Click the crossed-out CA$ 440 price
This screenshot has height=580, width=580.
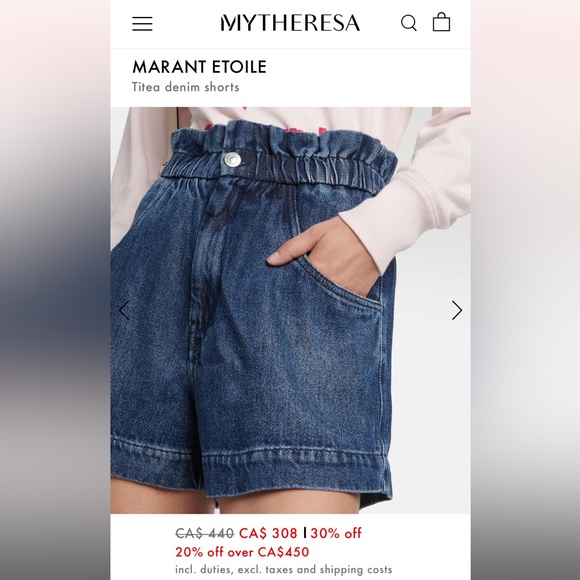pyautogui.click(x=205, y=533)
